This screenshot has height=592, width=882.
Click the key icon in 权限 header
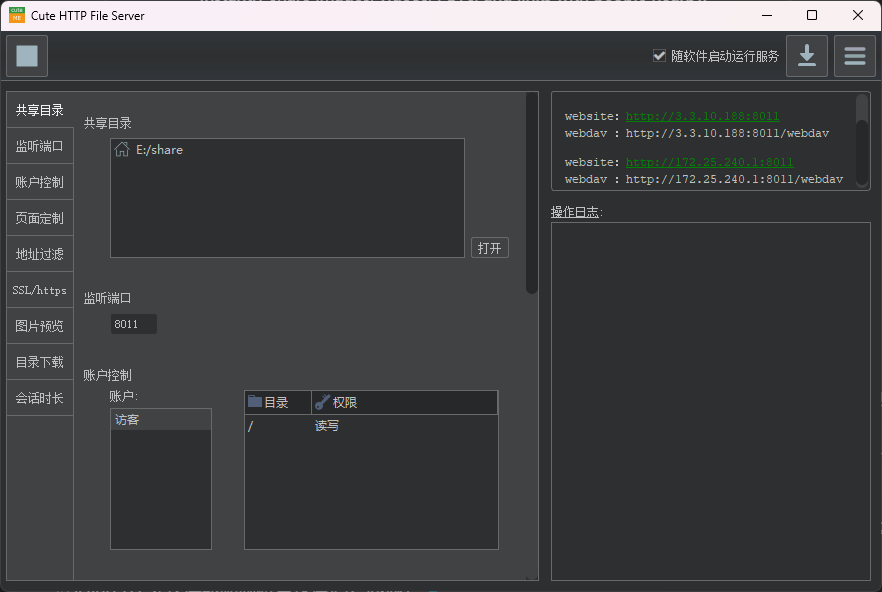click(x=322, y=402)
